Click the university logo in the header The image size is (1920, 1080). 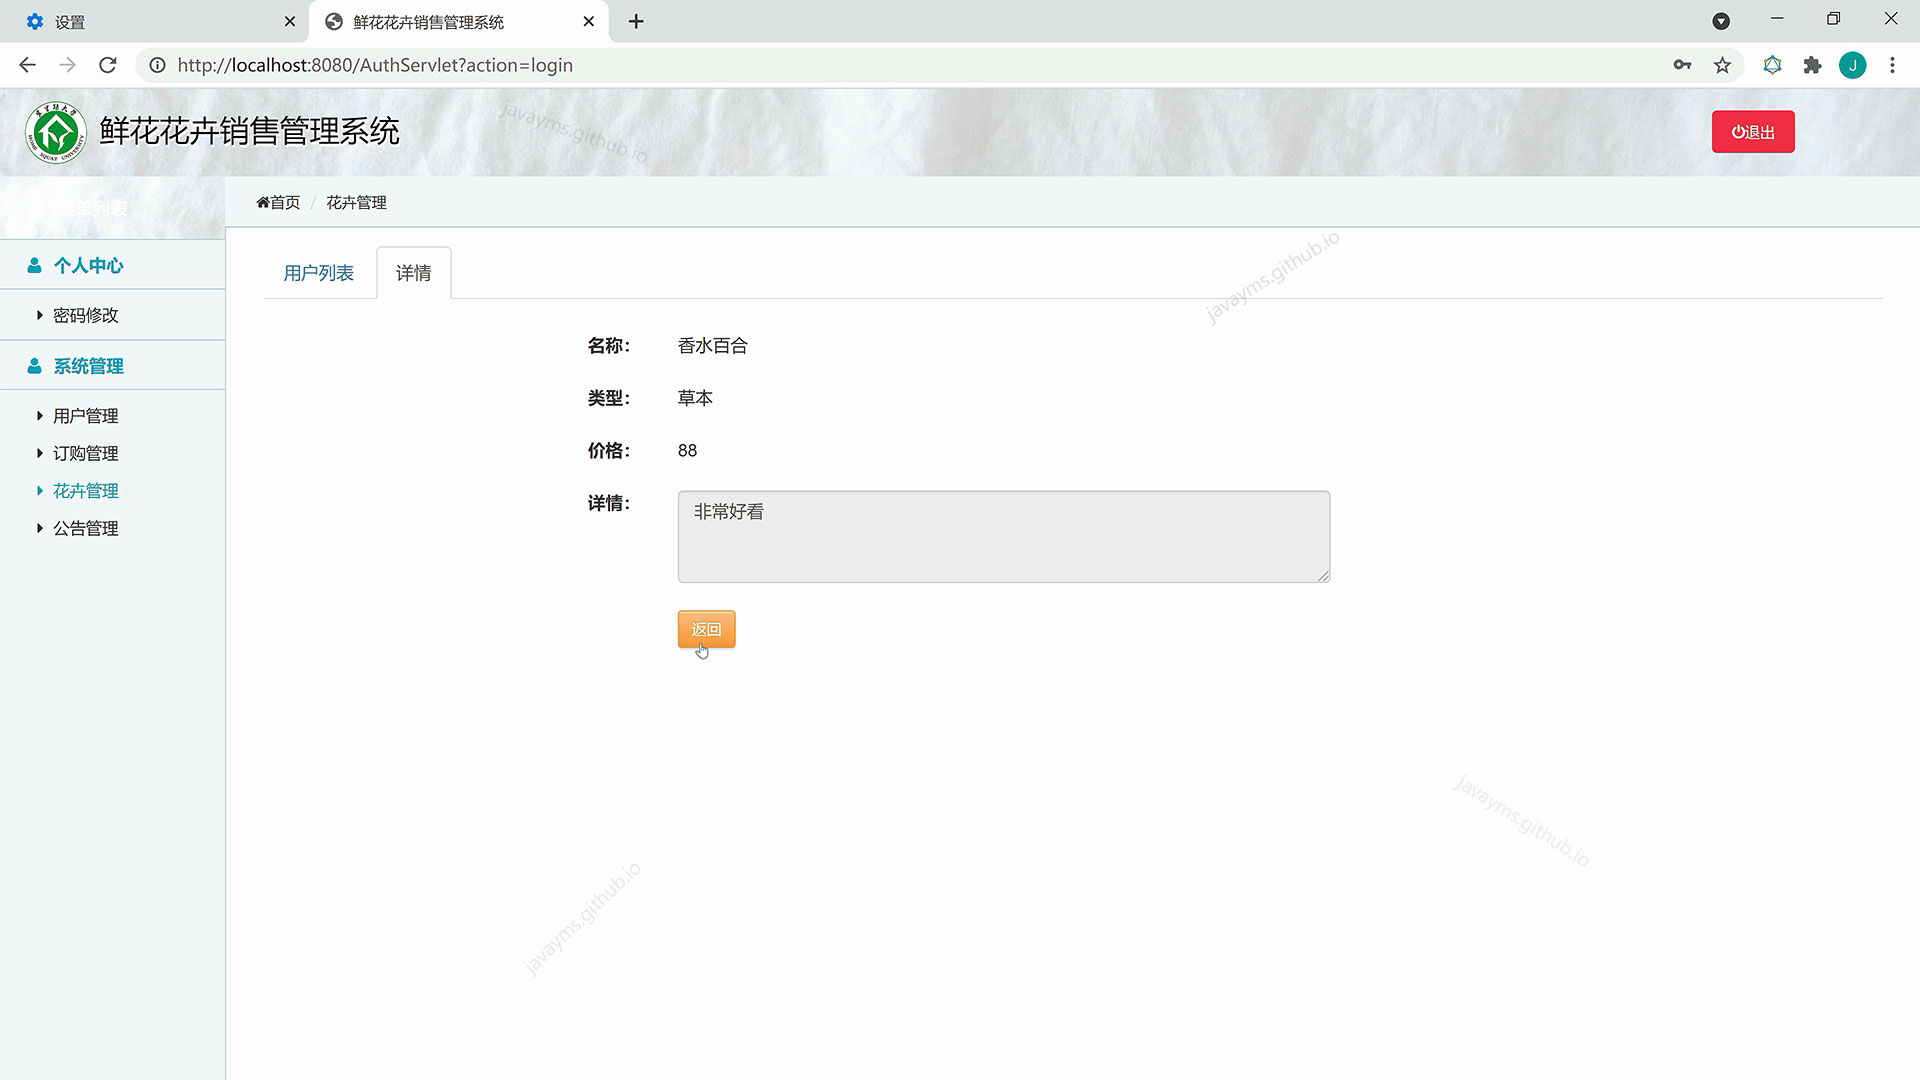55,130
